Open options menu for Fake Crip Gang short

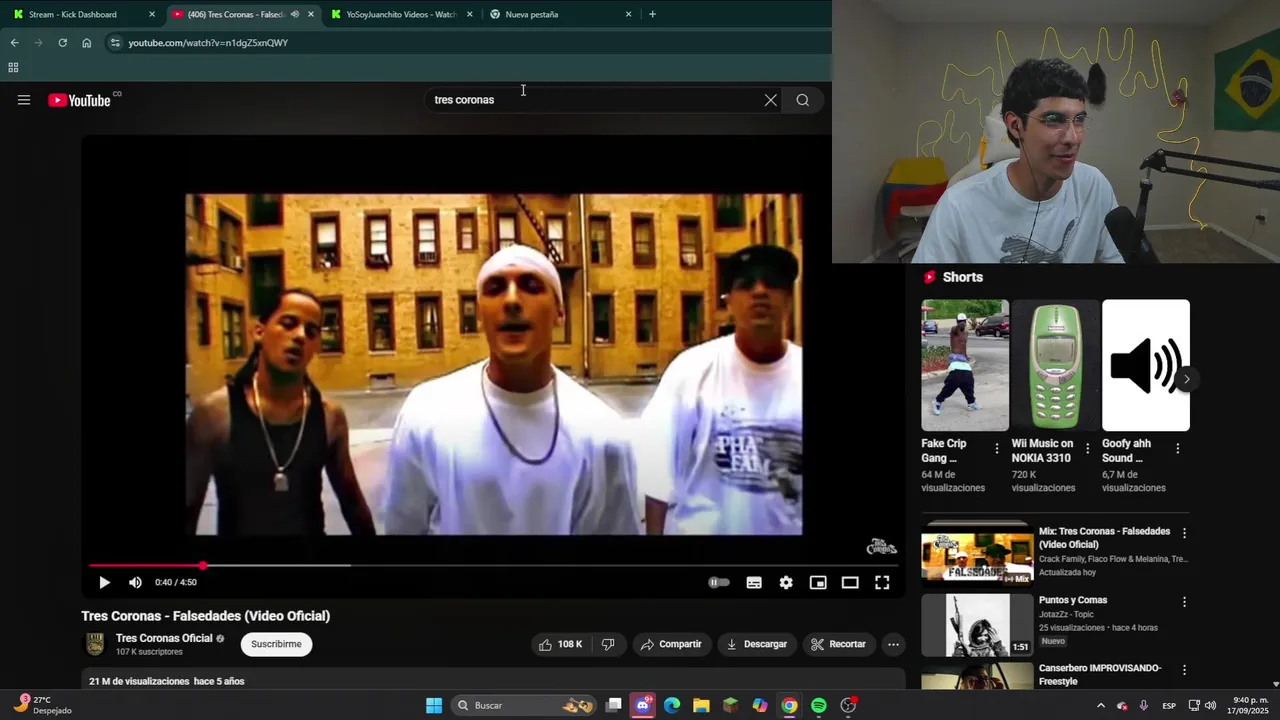click(x=997, y=449)
